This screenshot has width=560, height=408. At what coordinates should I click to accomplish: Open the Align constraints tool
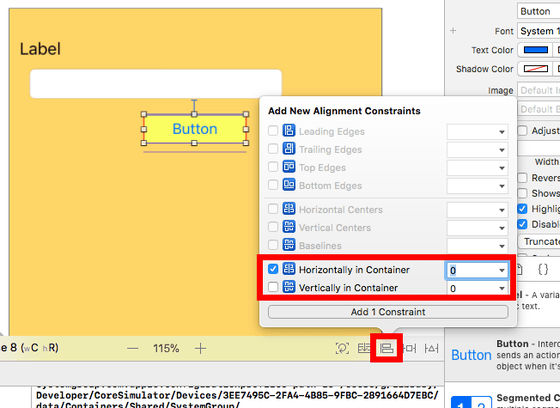[x=386, y=348]
